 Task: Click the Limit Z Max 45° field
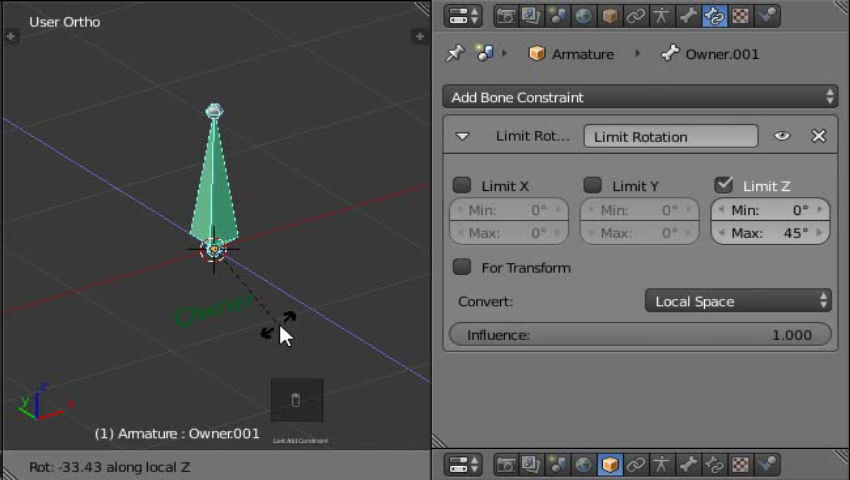tap(770, 233)
